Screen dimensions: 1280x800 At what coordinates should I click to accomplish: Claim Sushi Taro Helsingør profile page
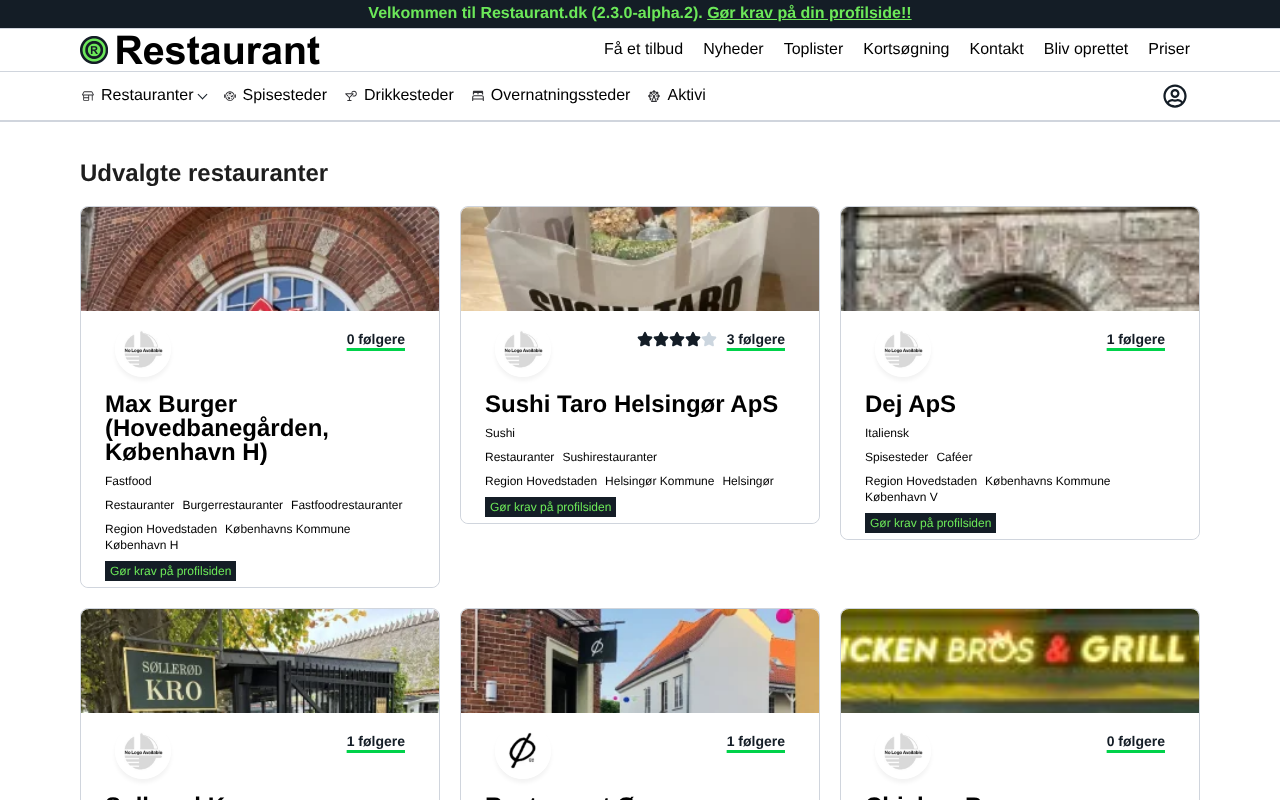(550, 507)
